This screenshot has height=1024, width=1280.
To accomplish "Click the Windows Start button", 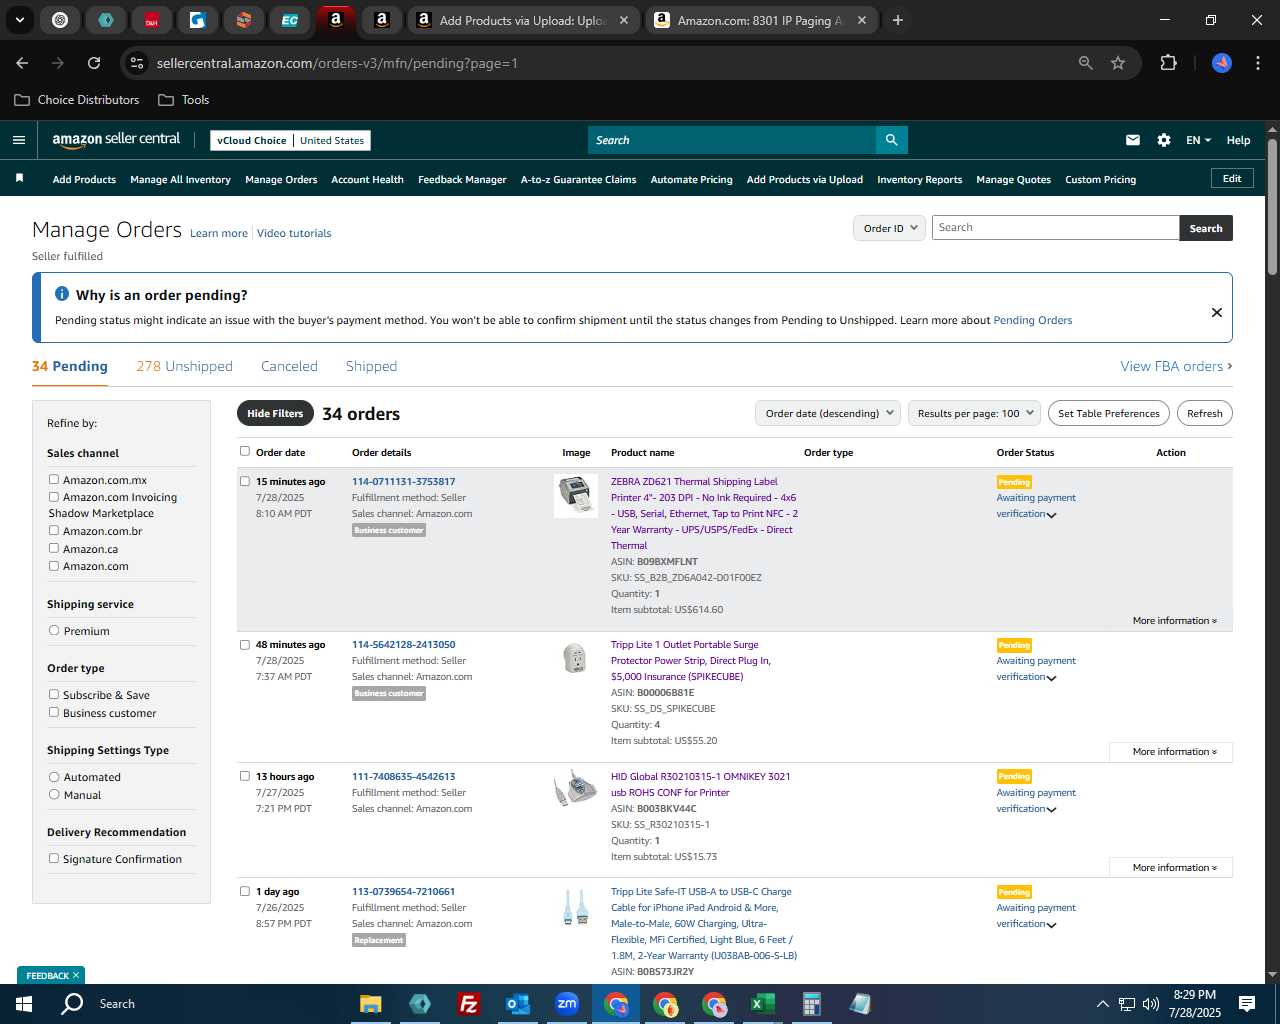I will (x=24, y=1004).
